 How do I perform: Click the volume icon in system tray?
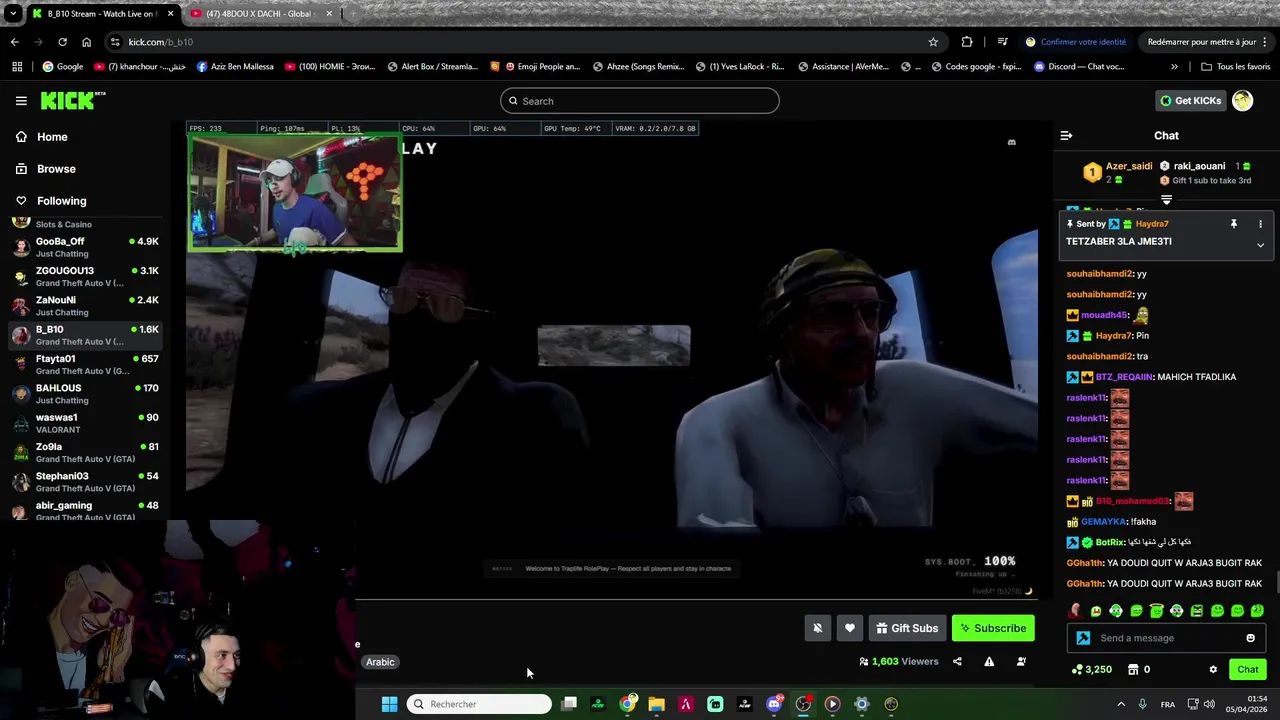click(x=1209, y=704)
